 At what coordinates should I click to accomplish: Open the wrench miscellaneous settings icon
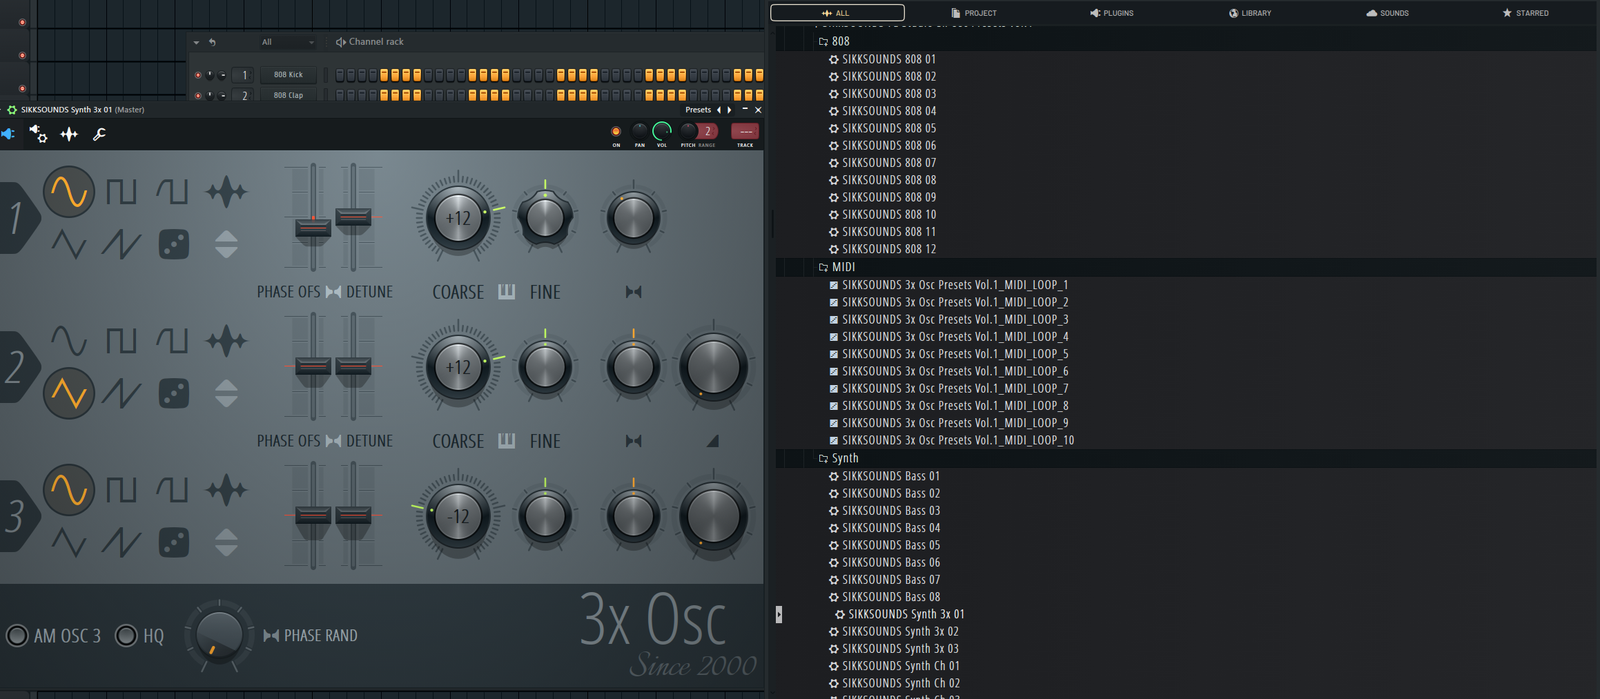pos(99,134)
